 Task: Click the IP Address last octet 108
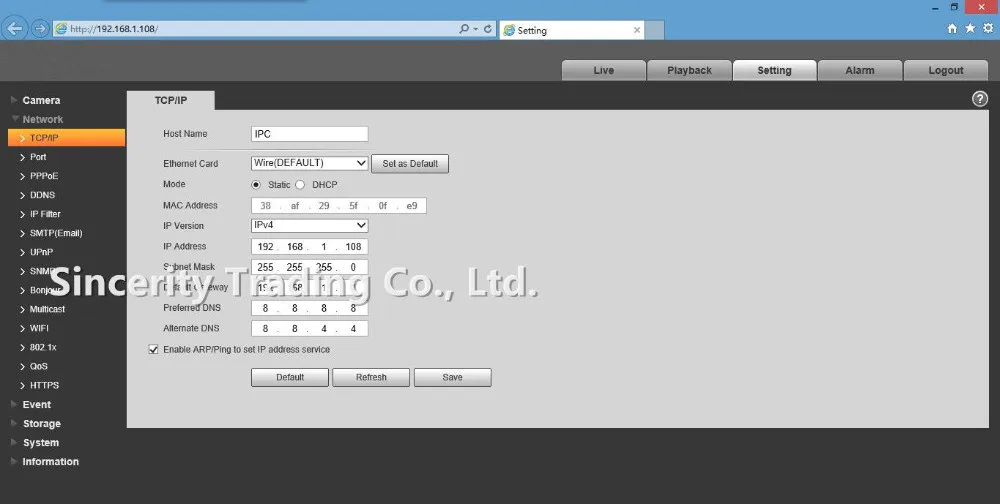(353, 247)
